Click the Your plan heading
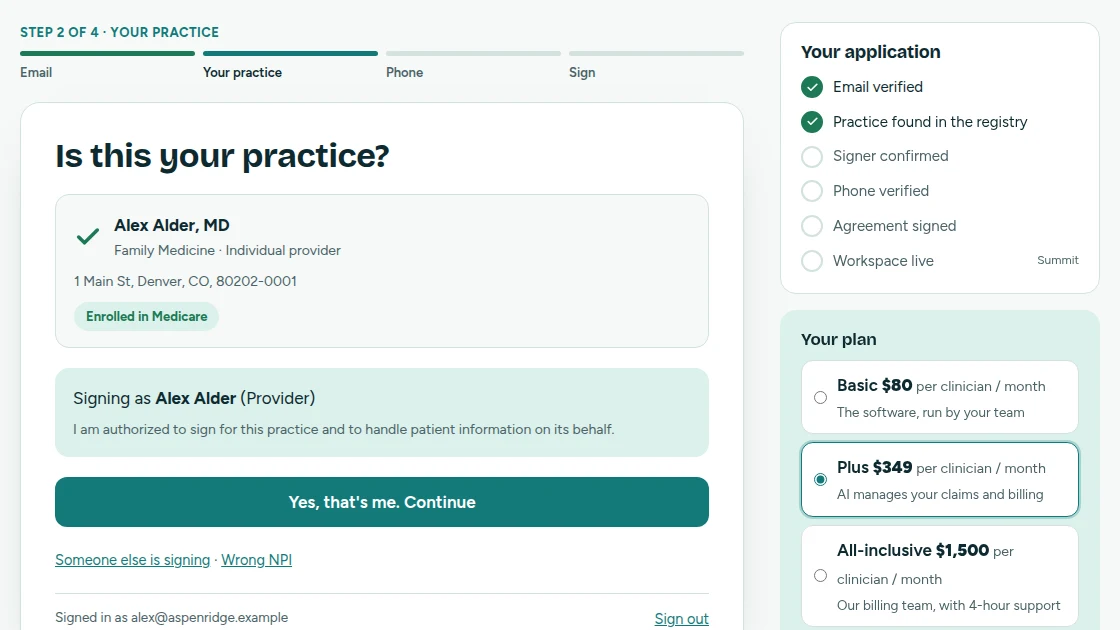Image resolution: width=1120 pixels, height=630 pixels. (x=839, y=339)
